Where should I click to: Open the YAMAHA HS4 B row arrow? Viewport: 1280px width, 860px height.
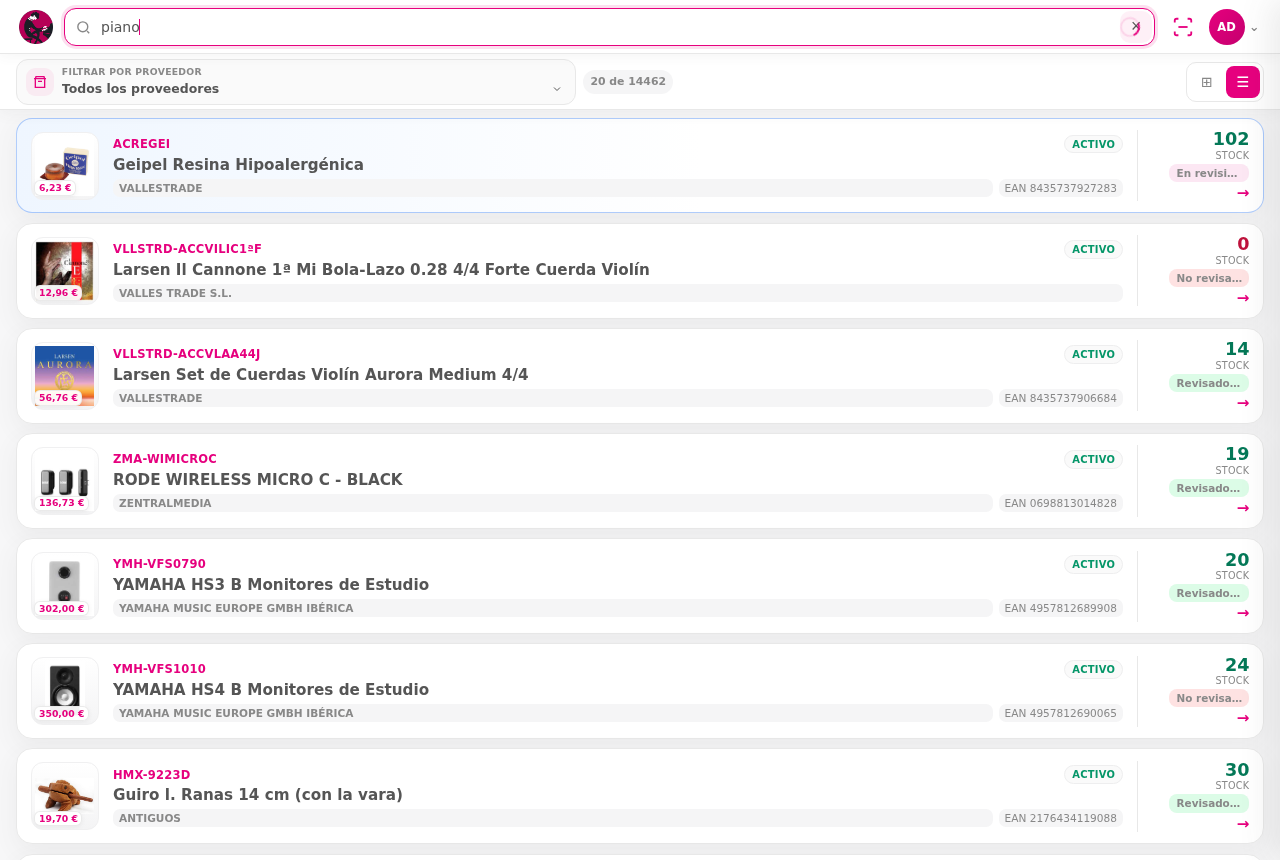1243,718
